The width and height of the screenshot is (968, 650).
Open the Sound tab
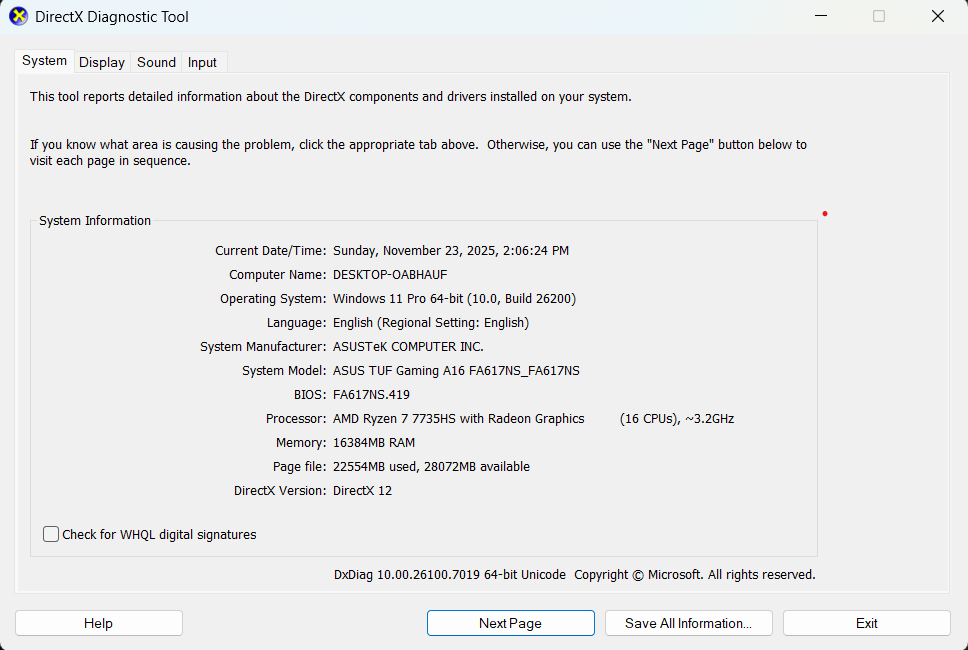click(x=156, y=62)
